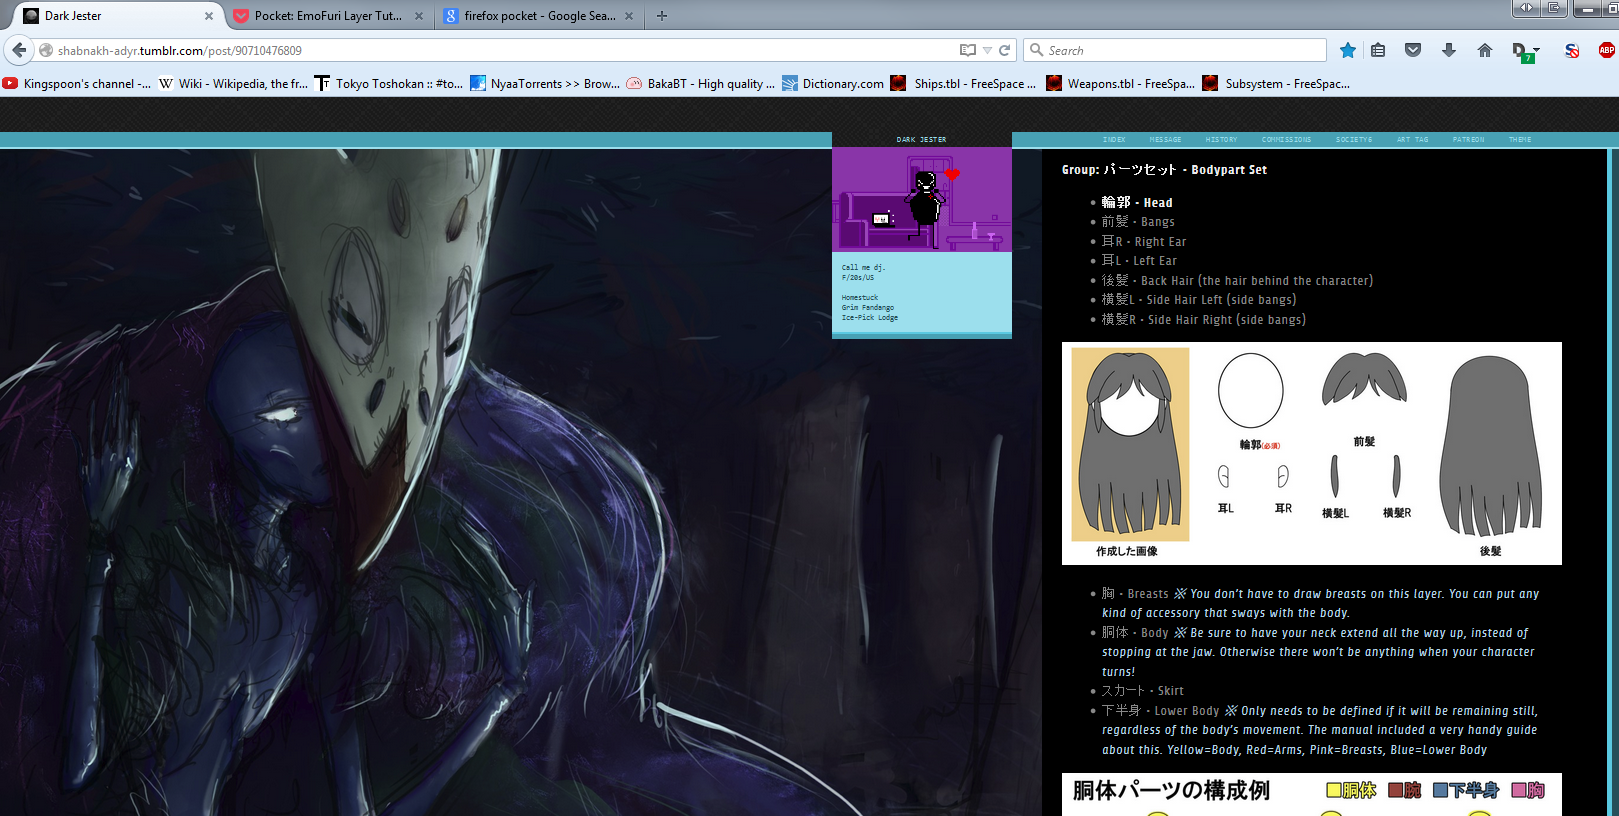Open the ART TAG navigation link
Image resolution: width=1619 pixels, height=816 pixels.
point(1413,140)
